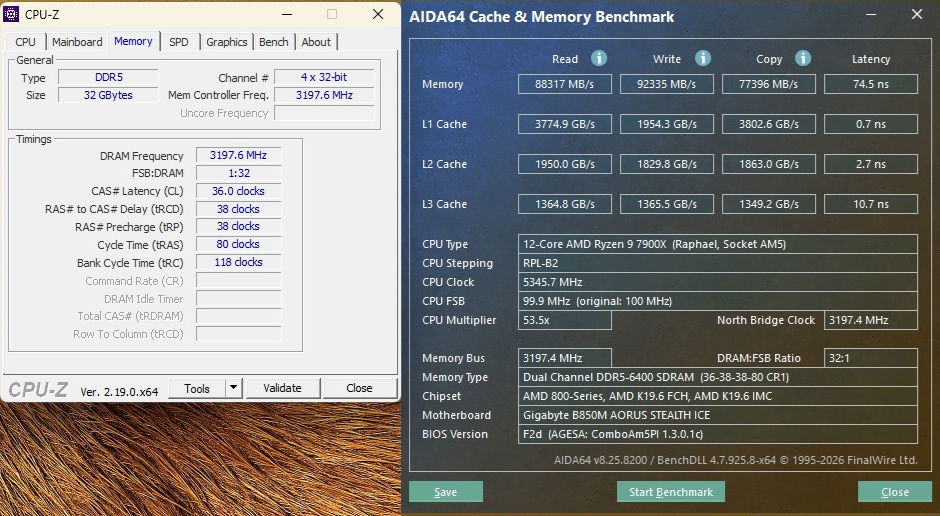Go to the Bench tab
Viewport: 940px width, 516px height.
tap(273, 42)
